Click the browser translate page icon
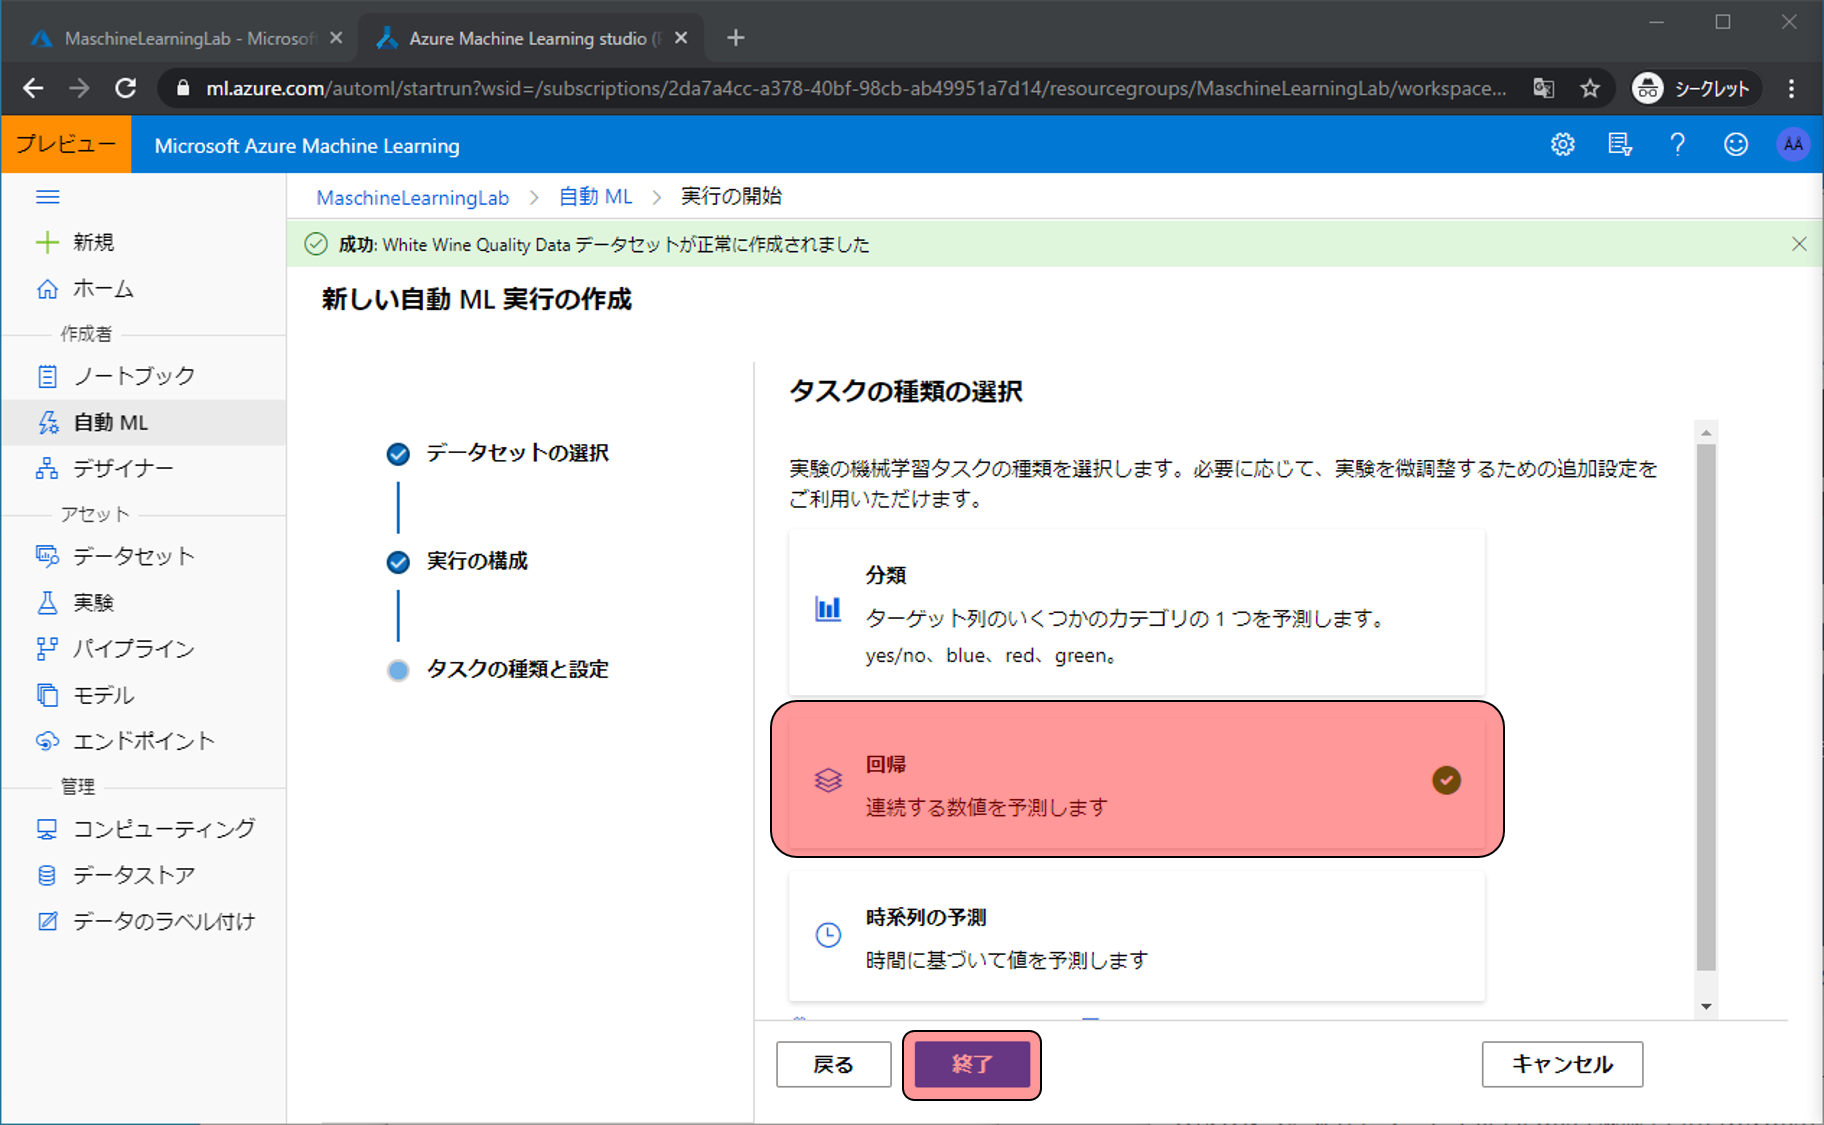The height and width of the screenshot is (1125, 1824). pos(1543,89)
